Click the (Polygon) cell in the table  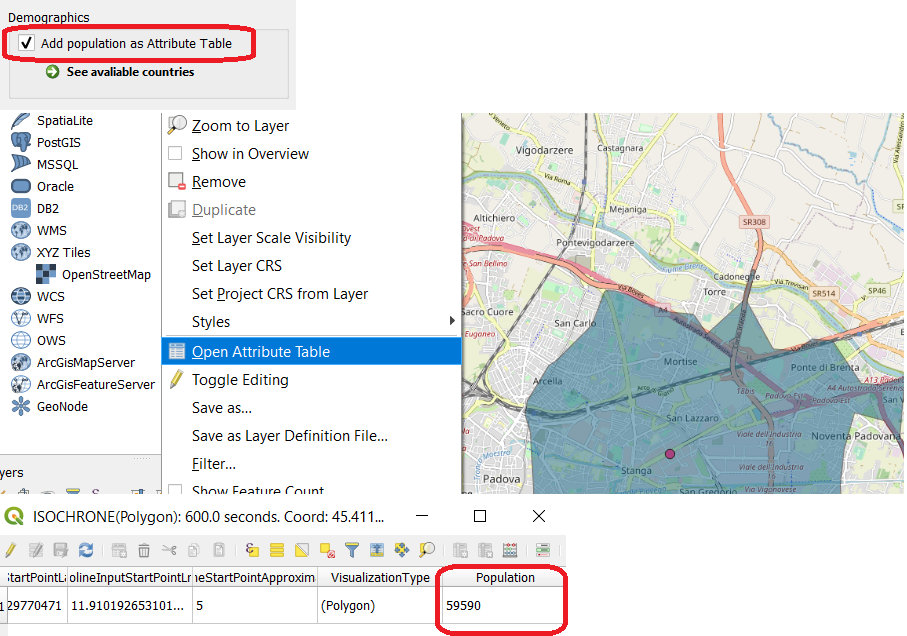coord(380,605)
